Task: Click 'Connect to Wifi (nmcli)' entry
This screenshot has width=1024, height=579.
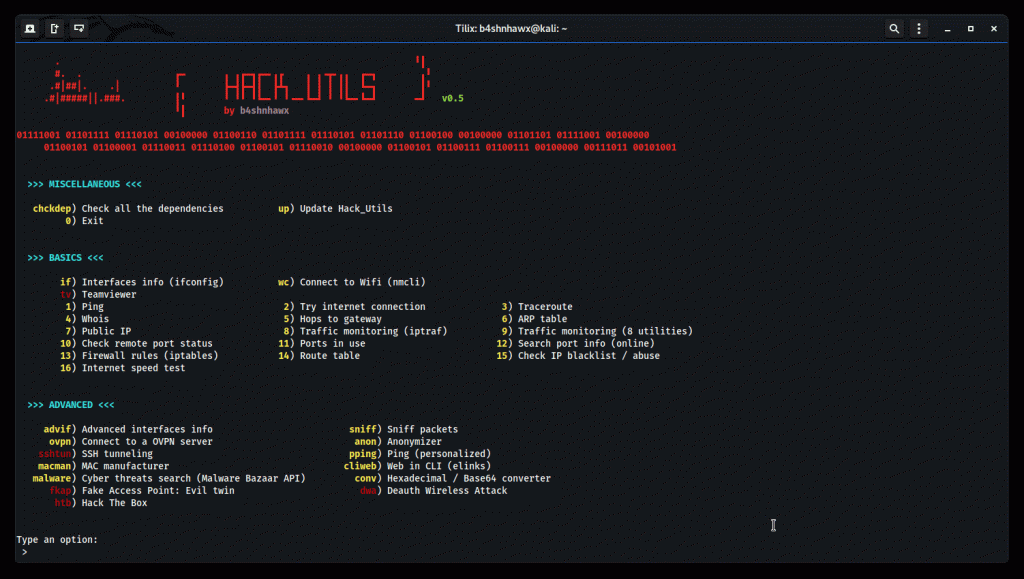Action: (362, 282)
